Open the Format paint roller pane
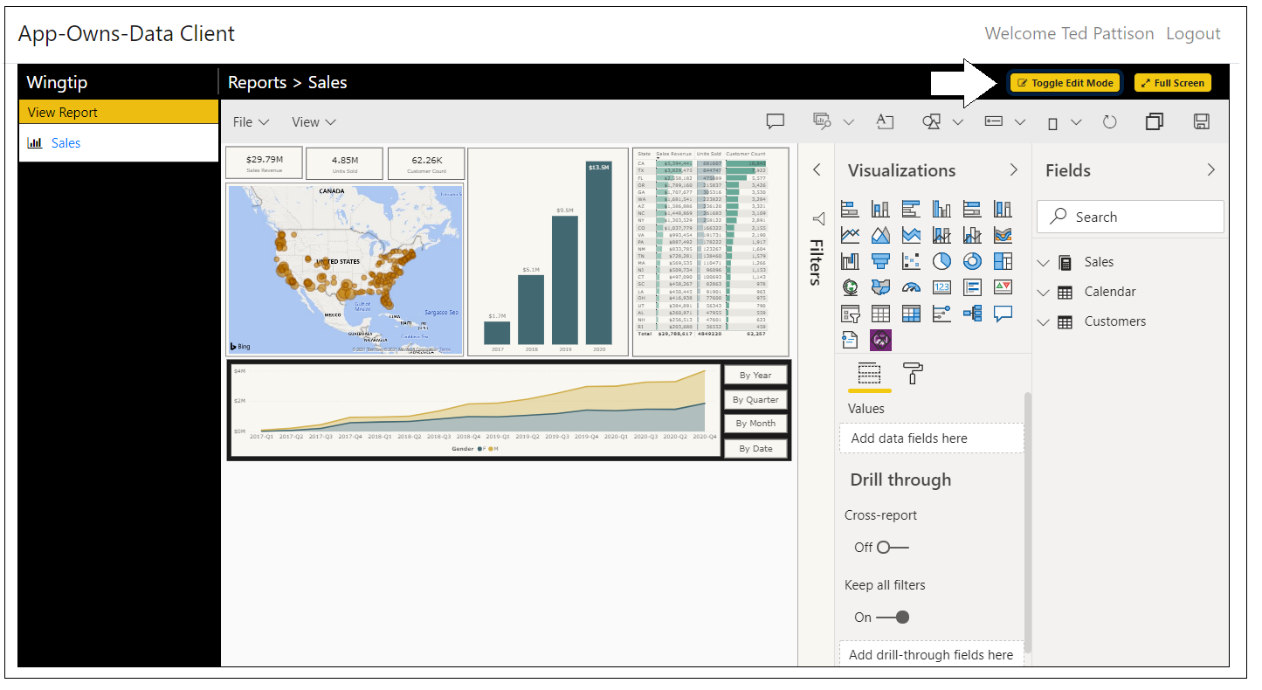1262x690 pixels. (x=913, y=375)
